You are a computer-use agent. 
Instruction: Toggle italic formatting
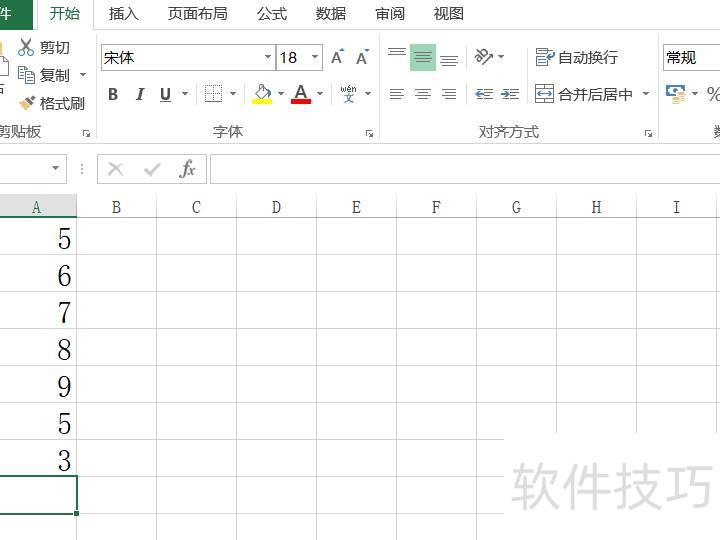tap(140, 94)
